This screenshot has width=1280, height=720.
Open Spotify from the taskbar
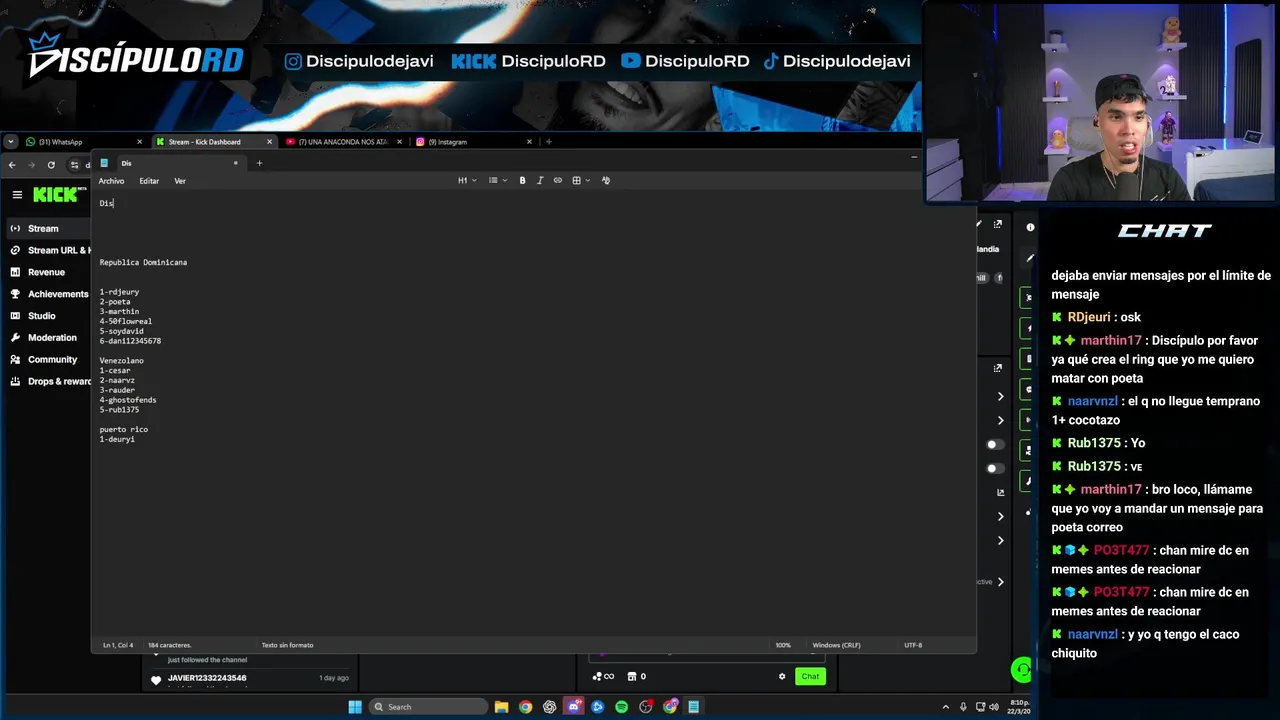click(x=622, y=707)
